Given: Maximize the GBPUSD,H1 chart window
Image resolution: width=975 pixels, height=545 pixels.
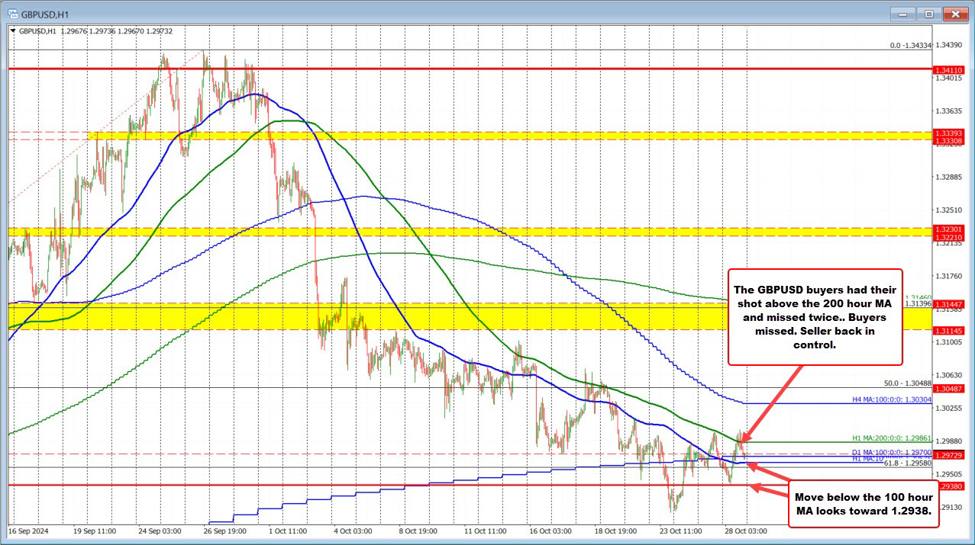Looking at the screenshot, I should click(927, 14).
